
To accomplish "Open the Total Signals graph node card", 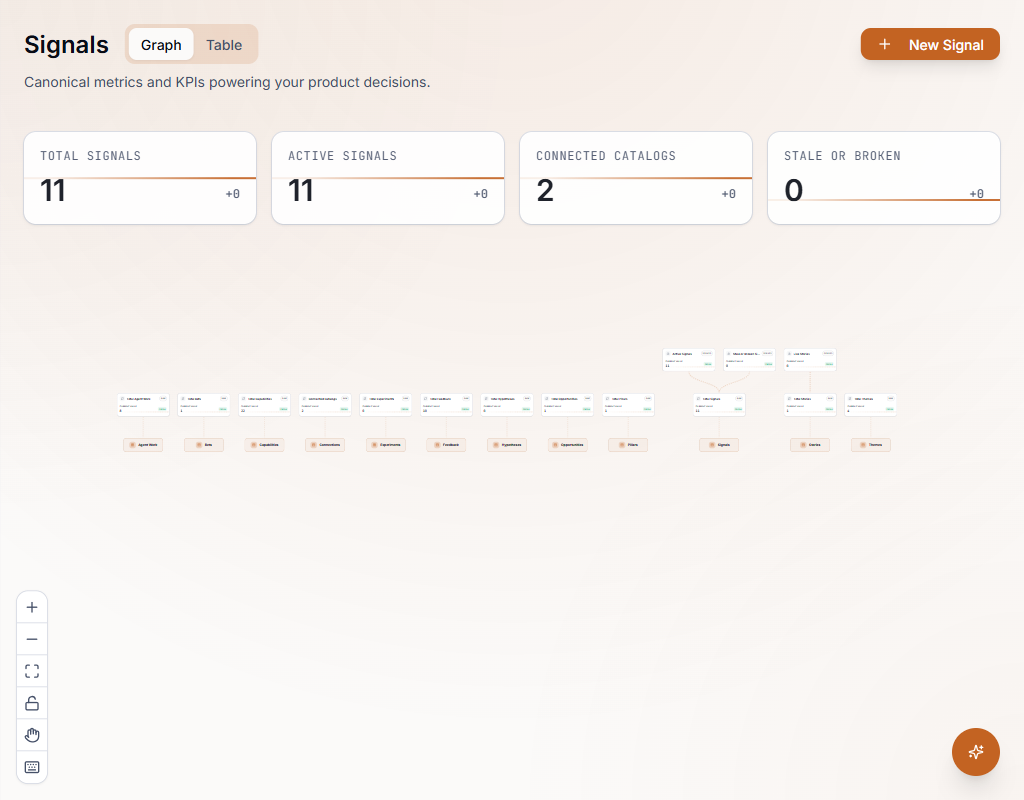I will (719, 404).
